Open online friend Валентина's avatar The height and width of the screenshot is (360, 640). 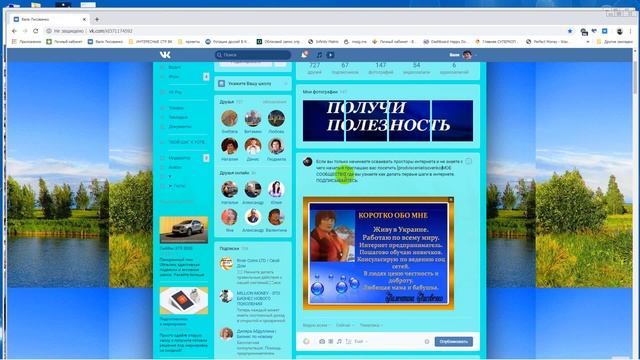tap(276, 217)
